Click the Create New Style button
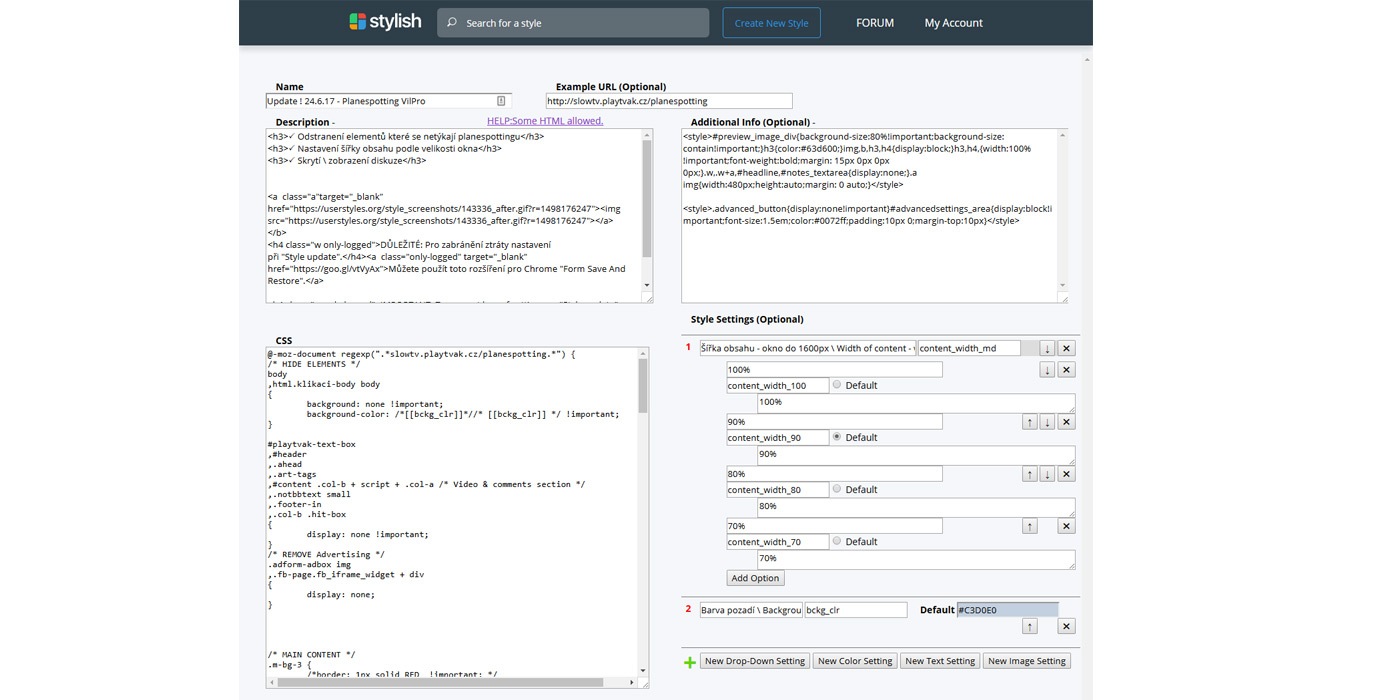 (x=771, y=23)
